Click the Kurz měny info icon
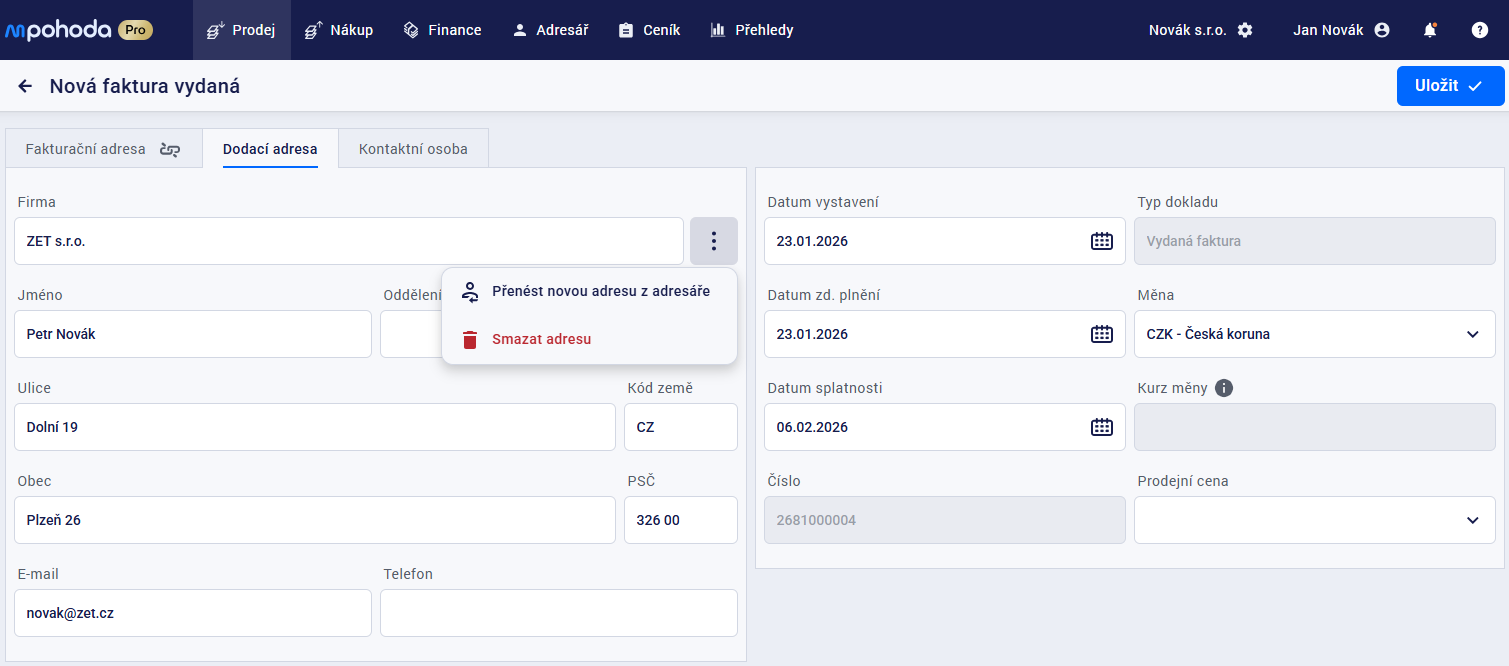Screen dimensions: 1509x666 click(x=1224, y=388)
